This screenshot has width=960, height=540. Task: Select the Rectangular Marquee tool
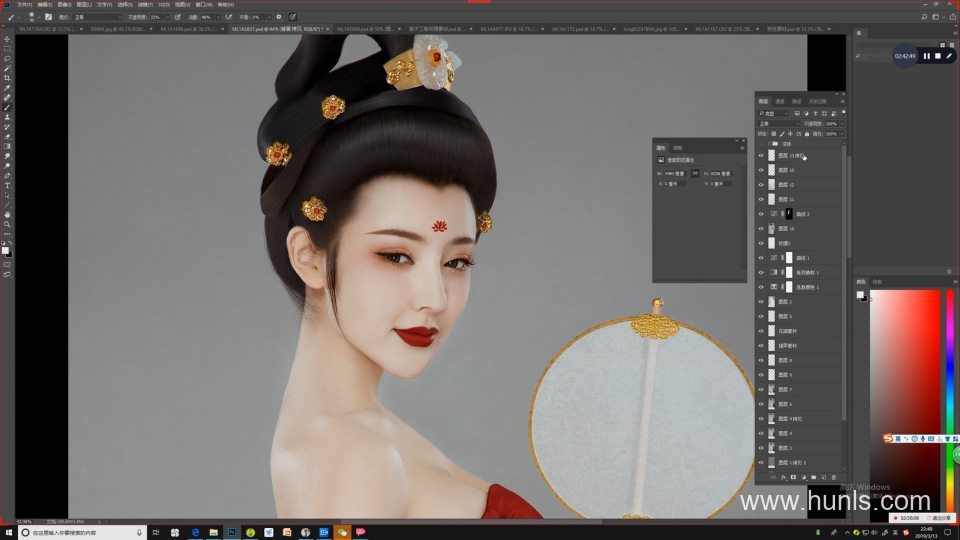point(7,49)
